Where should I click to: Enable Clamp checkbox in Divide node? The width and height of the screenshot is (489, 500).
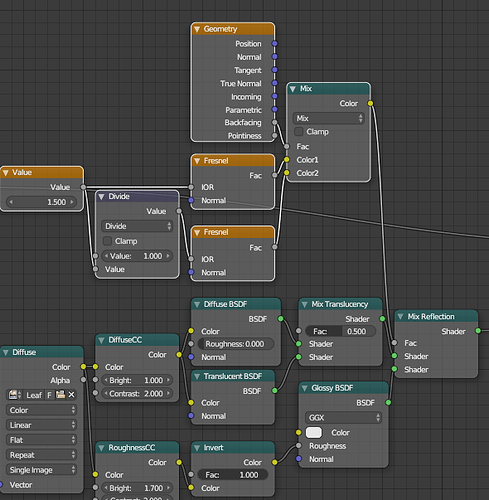tap(107, 241)
